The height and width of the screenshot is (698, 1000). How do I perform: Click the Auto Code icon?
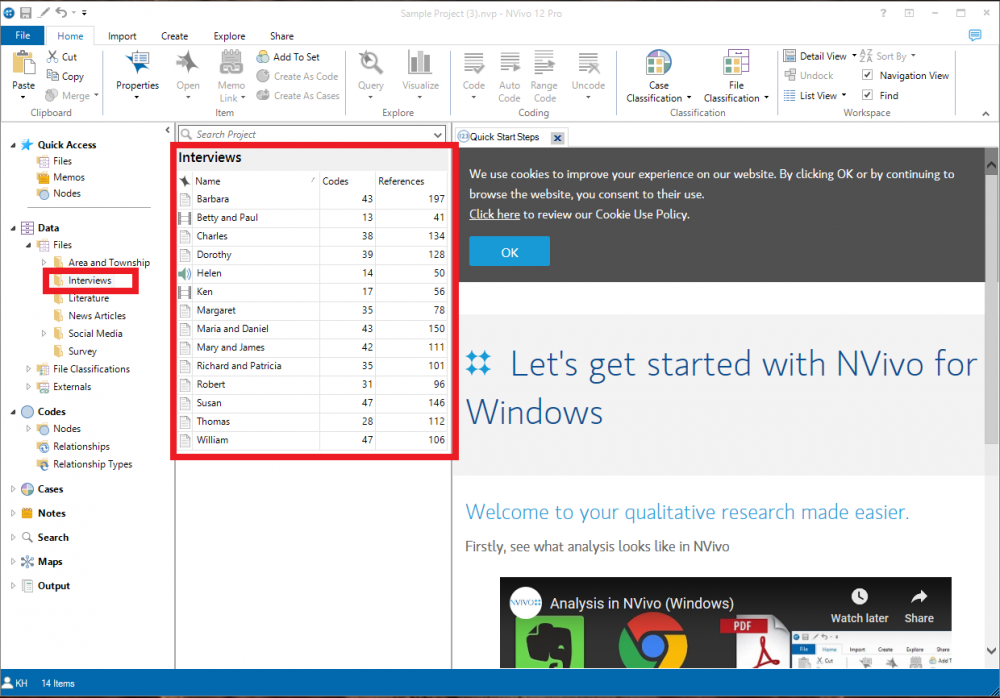[x=510, y=63]
